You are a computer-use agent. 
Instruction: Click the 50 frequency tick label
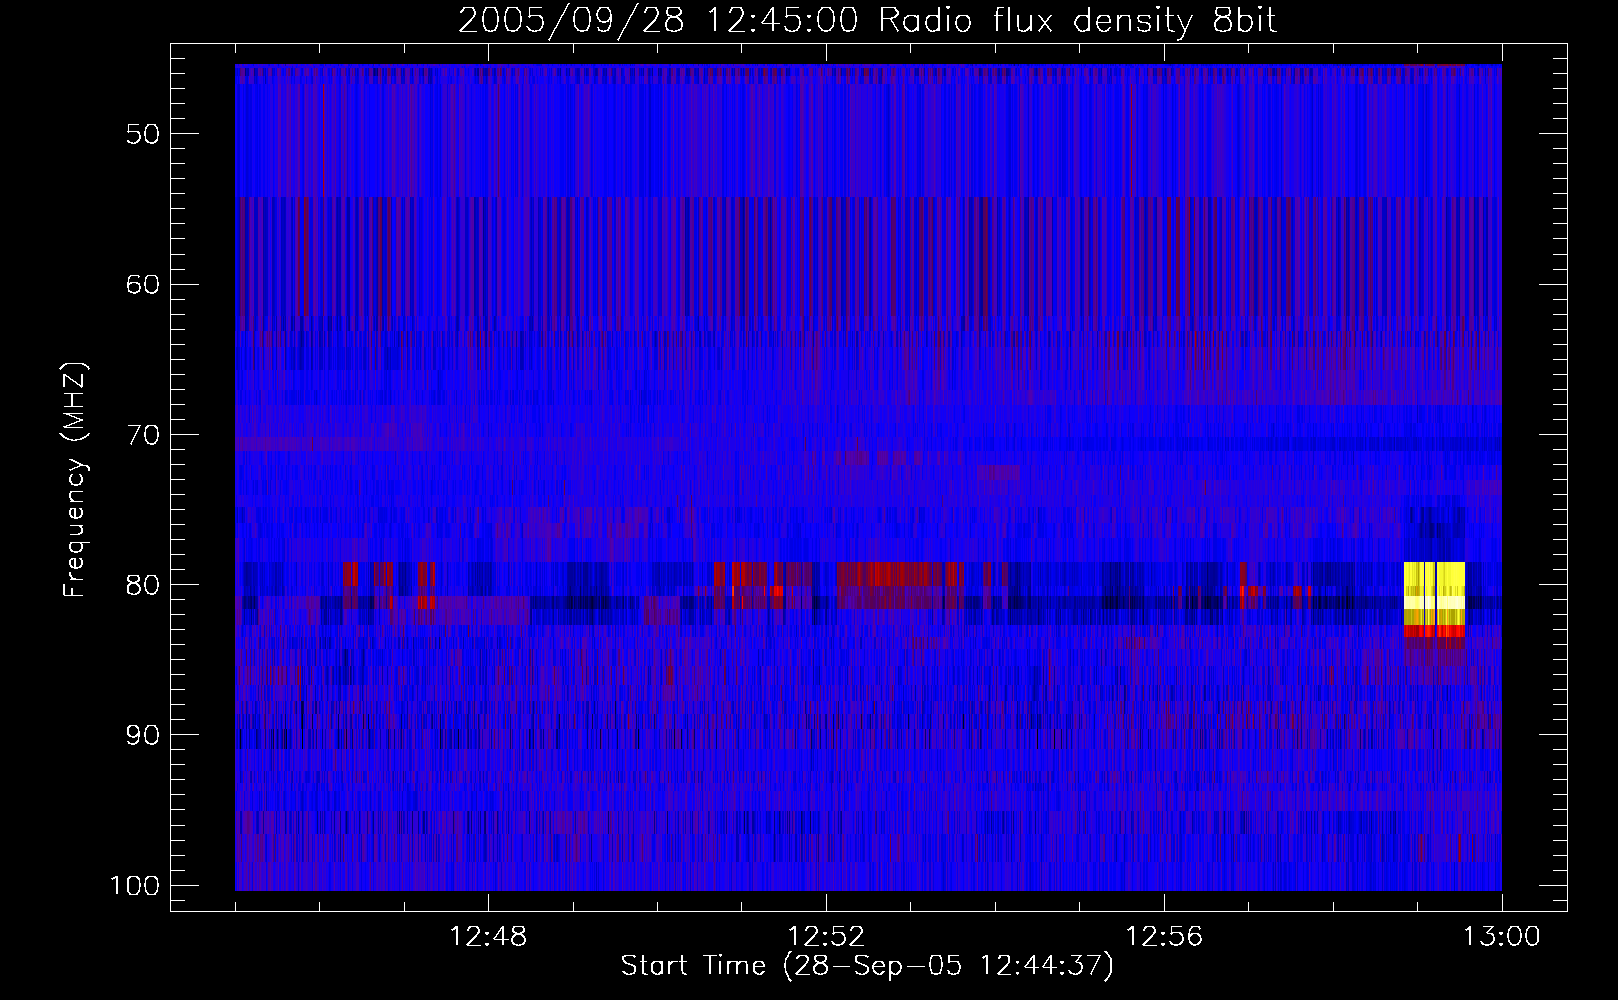143,134
